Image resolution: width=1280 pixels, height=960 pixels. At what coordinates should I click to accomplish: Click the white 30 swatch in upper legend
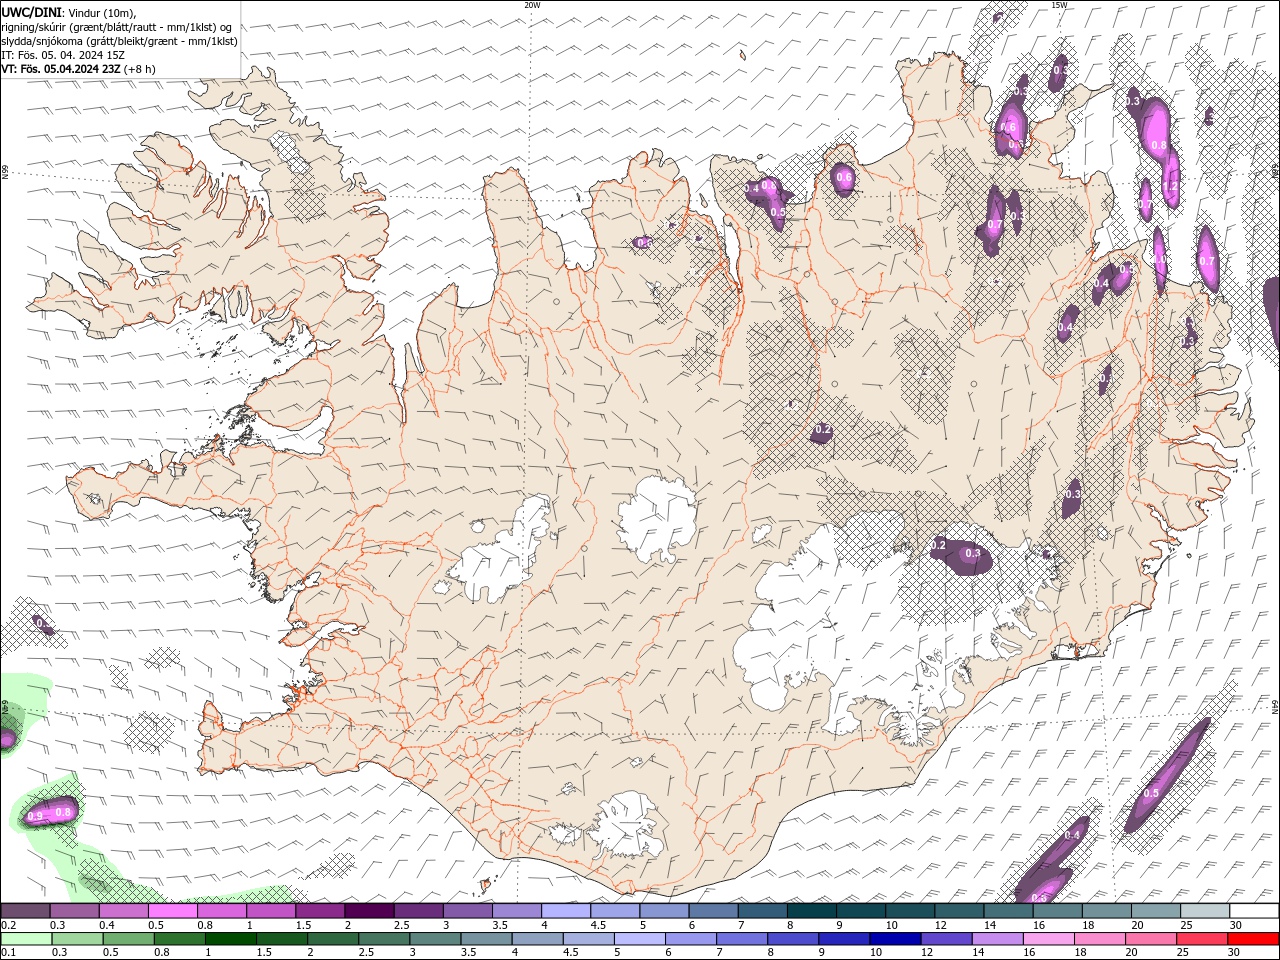tap(1254, 911)
